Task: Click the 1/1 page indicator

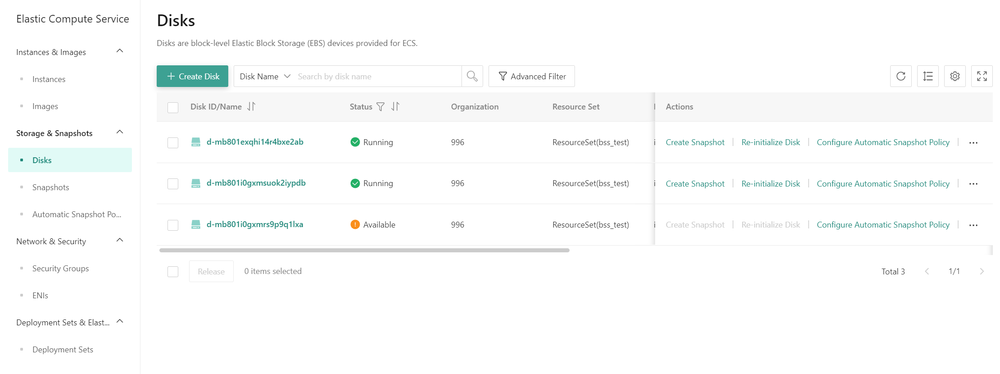Action: (954, 271)
